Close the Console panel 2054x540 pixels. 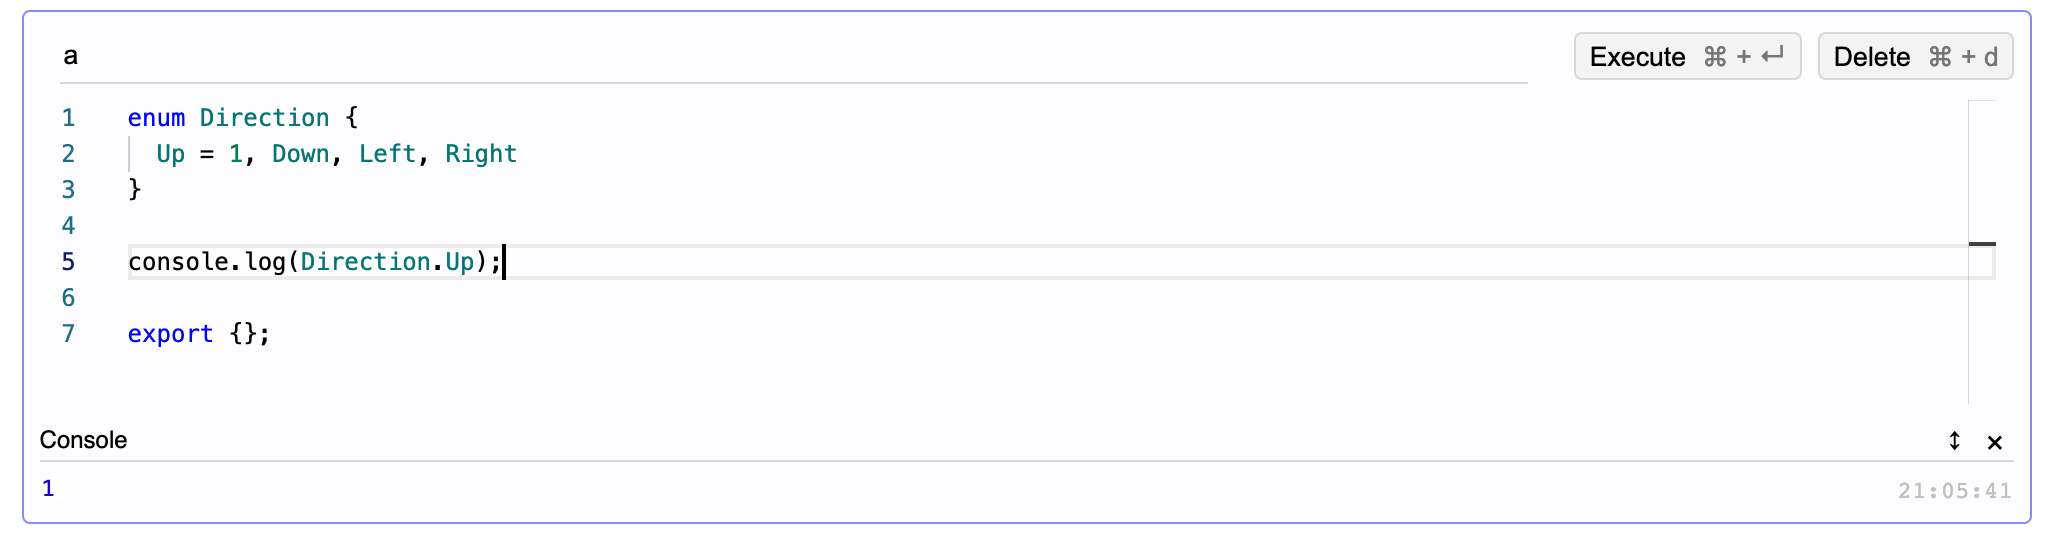click(x=1994, y=442)
